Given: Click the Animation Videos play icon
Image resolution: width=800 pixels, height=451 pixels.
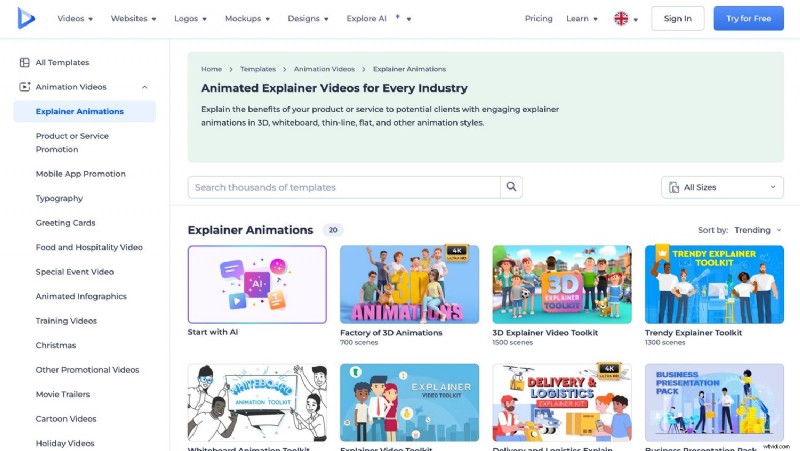Looking at the screenshot, I should (25, 87).
